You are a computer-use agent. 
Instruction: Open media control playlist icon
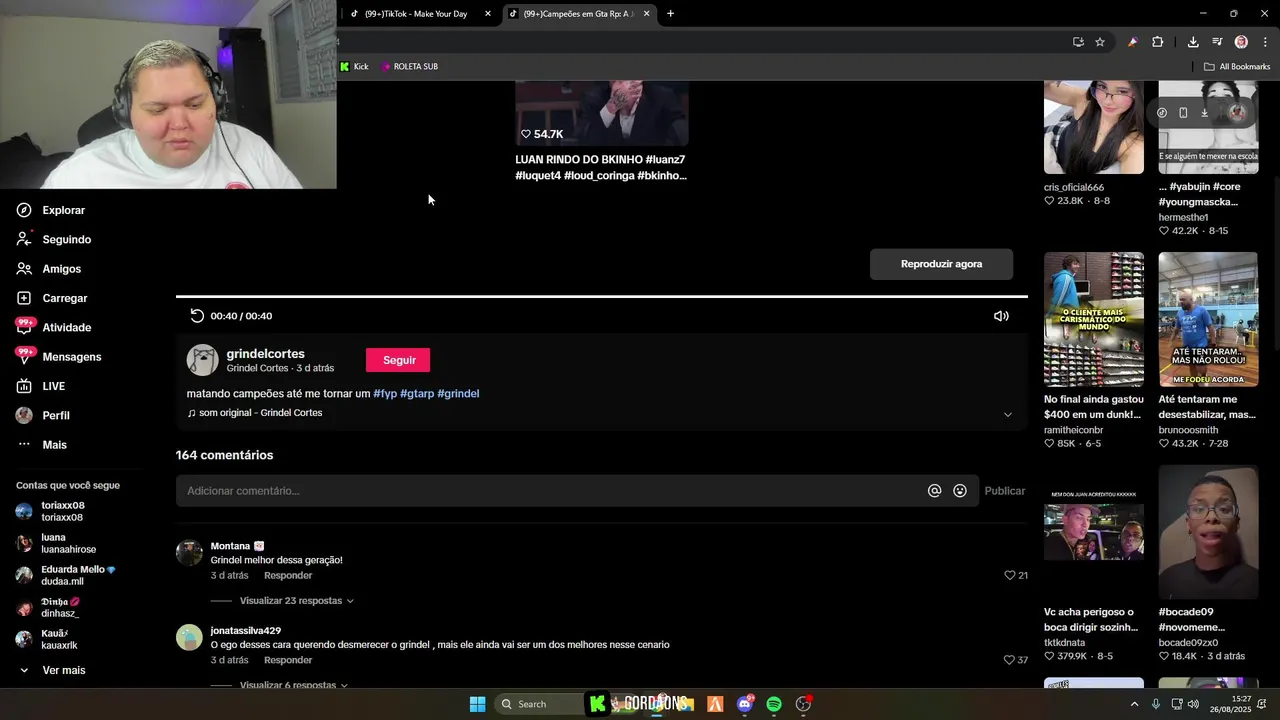[1217, 42]
